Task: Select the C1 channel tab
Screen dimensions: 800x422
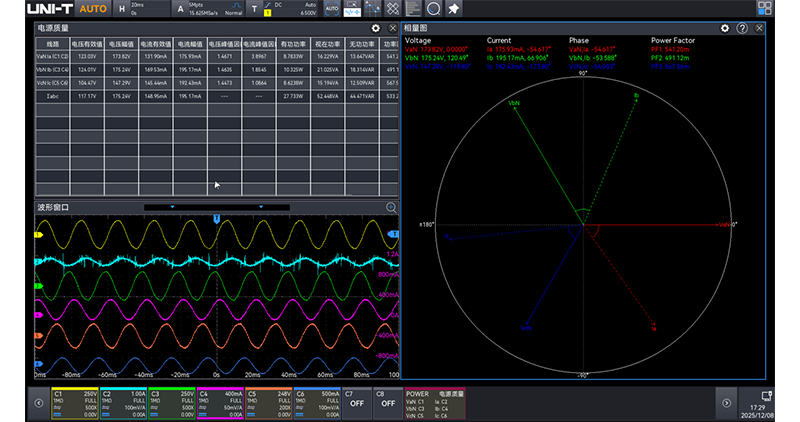Action: coord(74,402)
